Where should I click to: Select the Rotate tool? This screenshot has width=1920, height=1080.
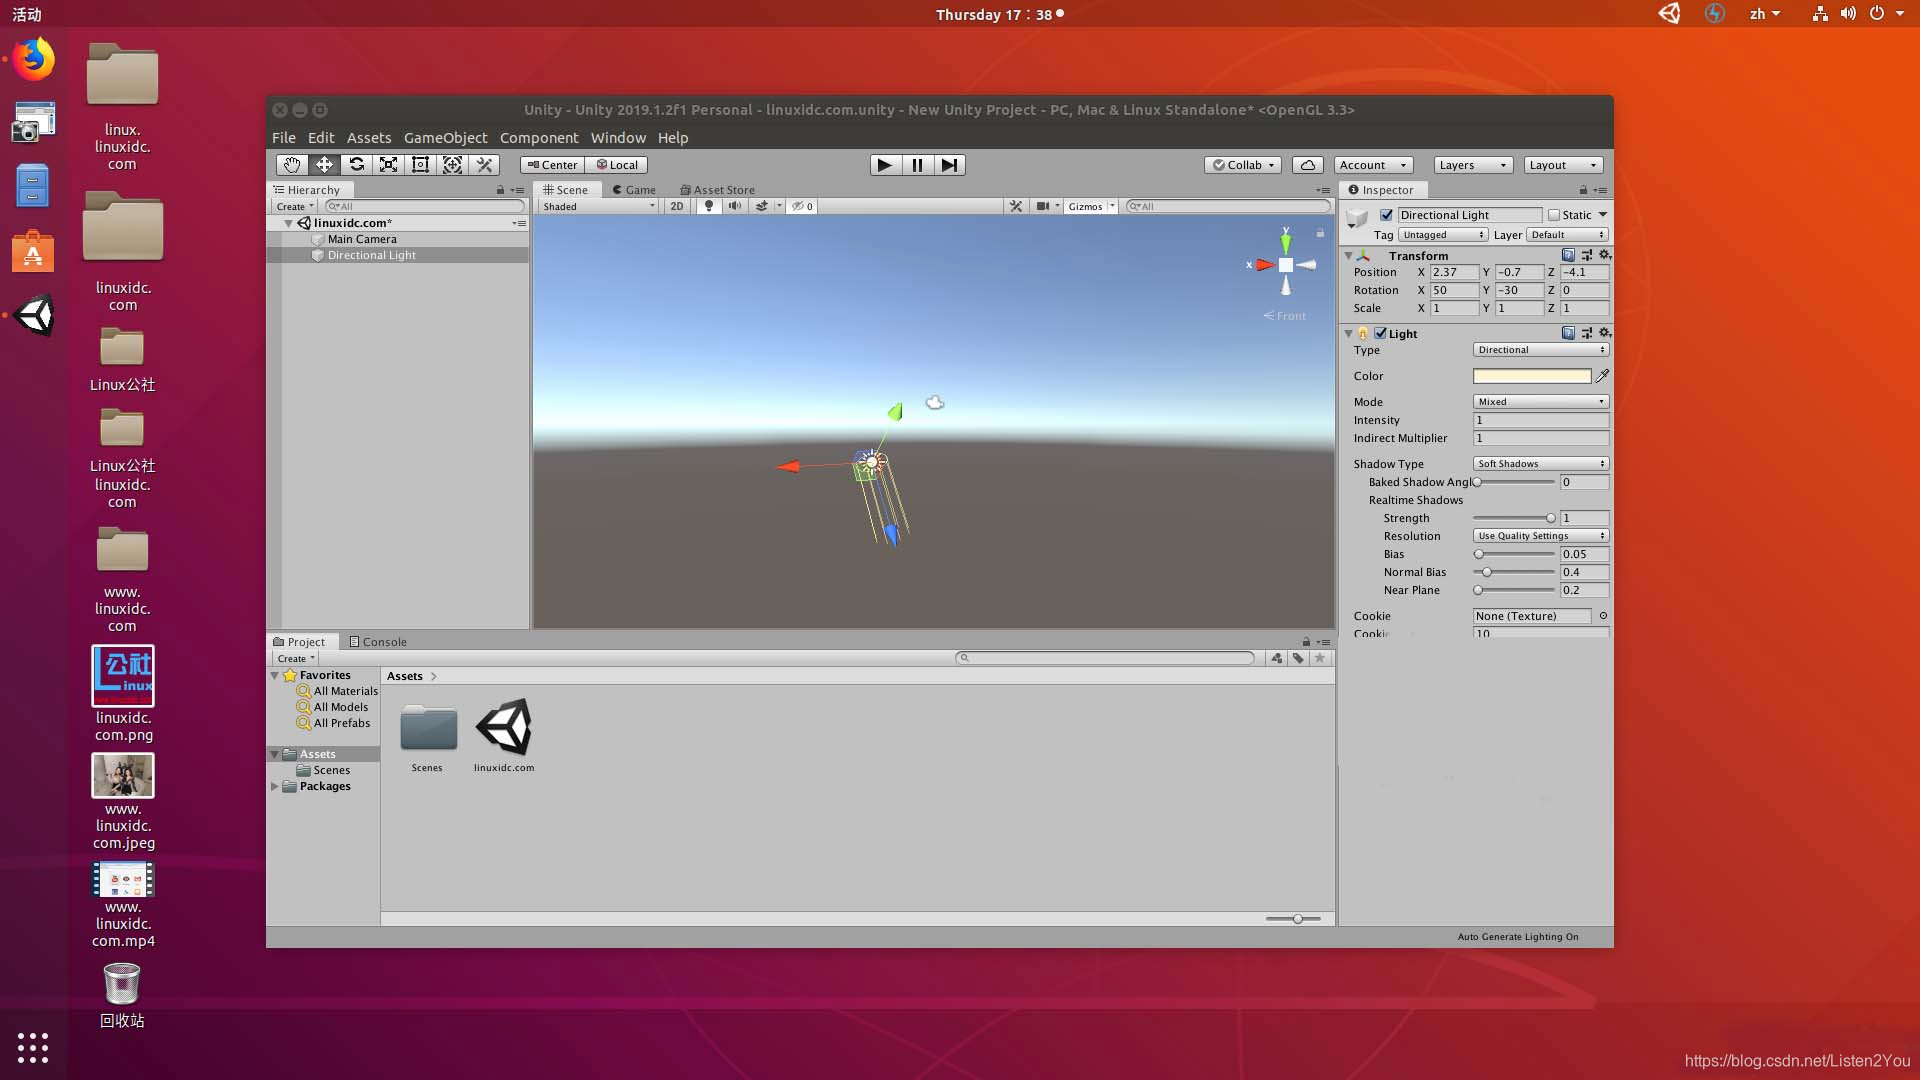pos(356,165)
